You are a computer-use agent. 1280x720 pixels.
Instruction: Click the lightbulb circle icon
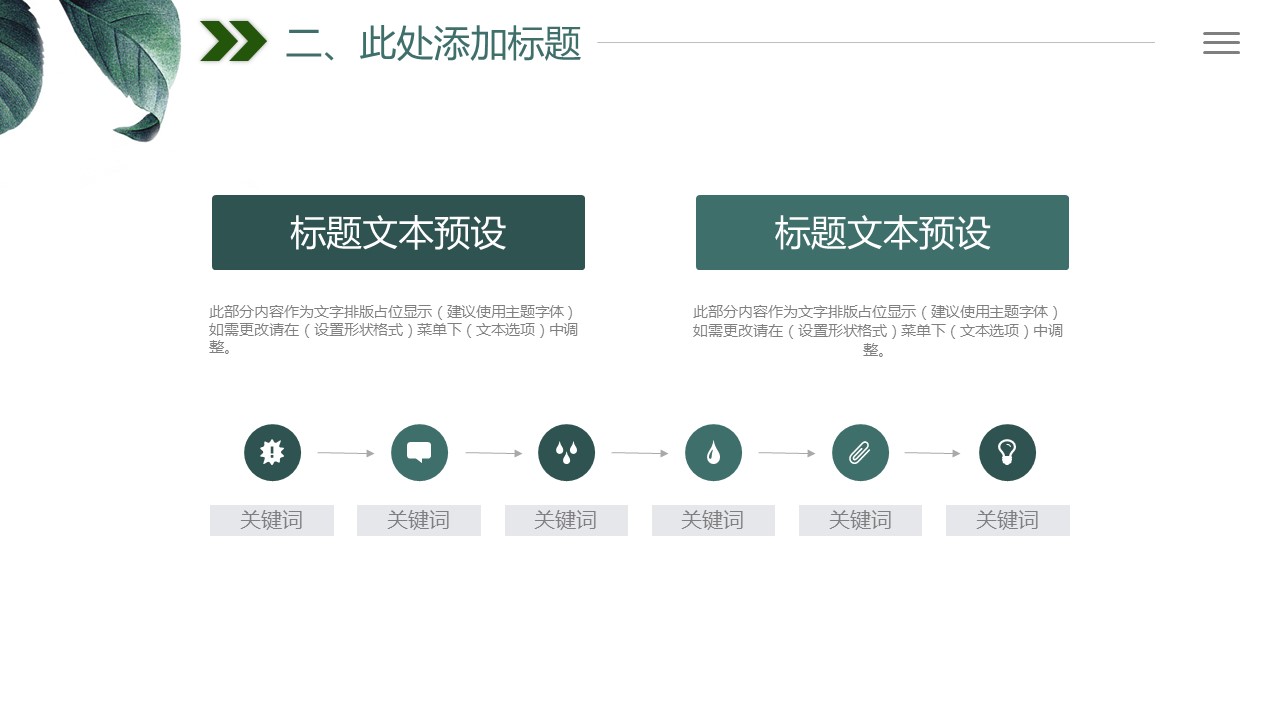click(x=1007, y=453)
